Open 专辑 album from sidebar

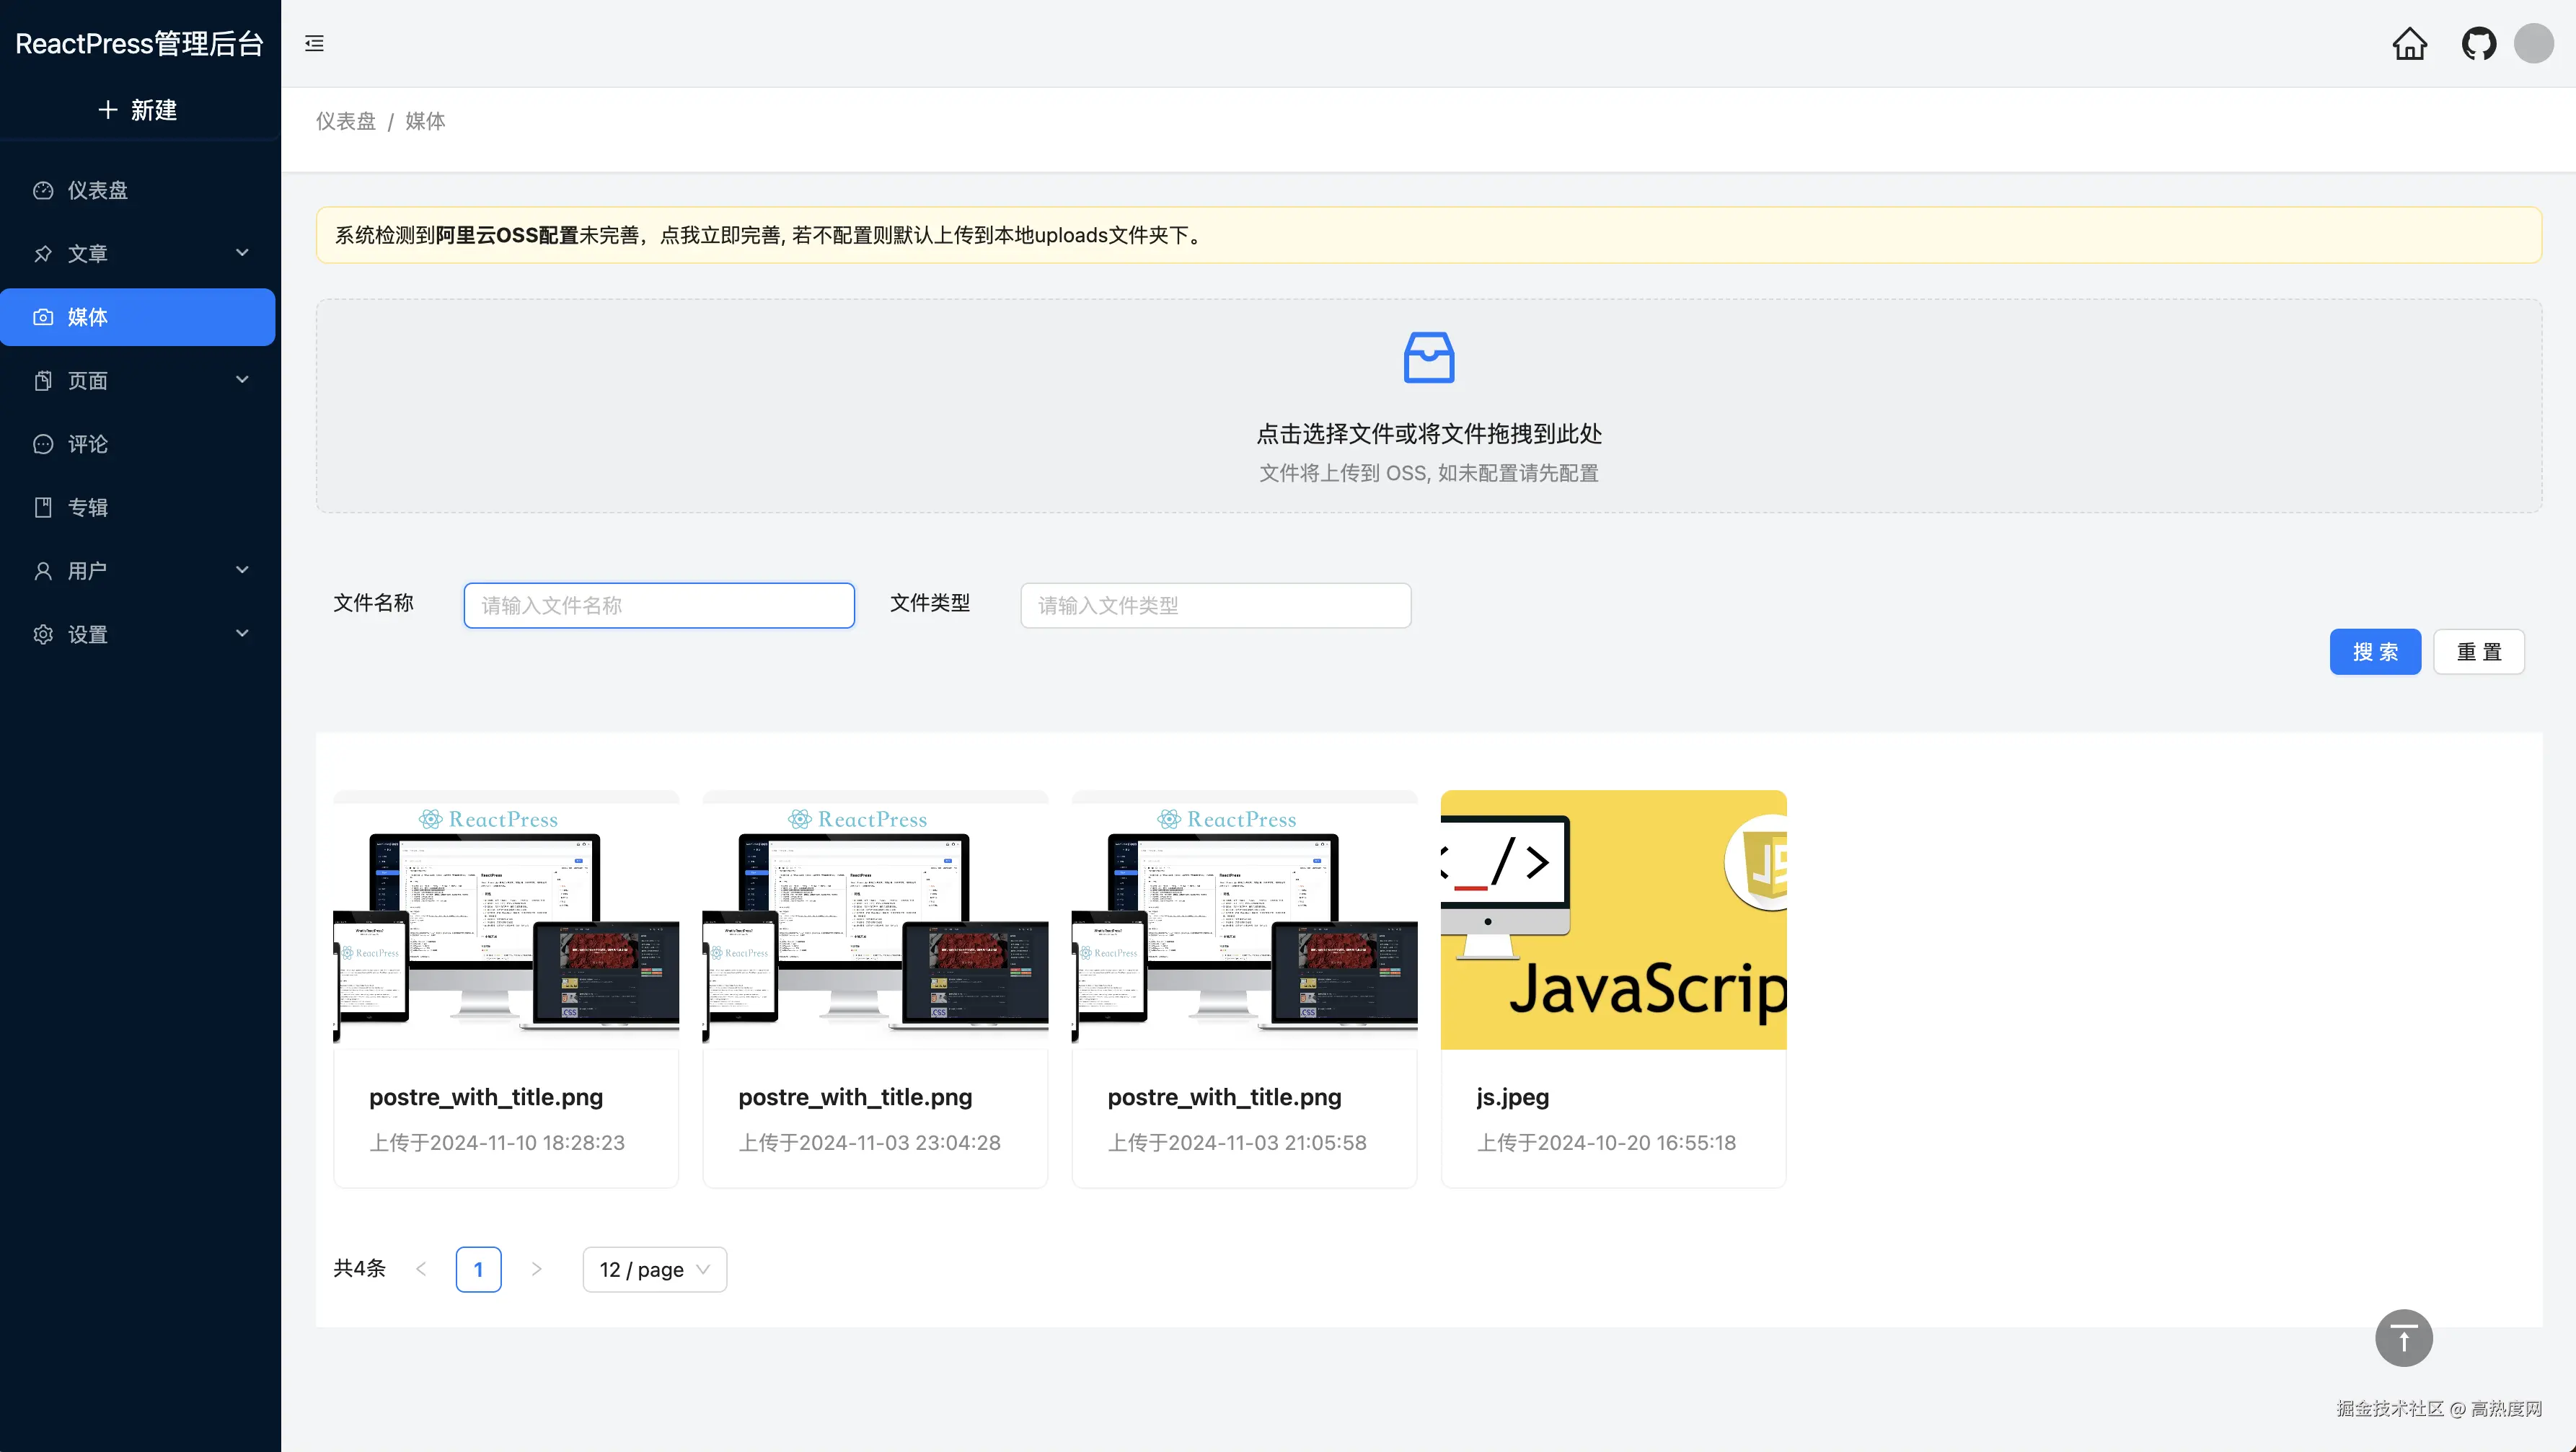coord(87,507)
